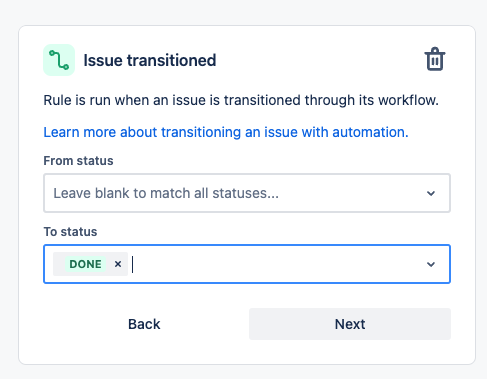
Task: Select the Issue transitioned heading
Action: point(150,60)
